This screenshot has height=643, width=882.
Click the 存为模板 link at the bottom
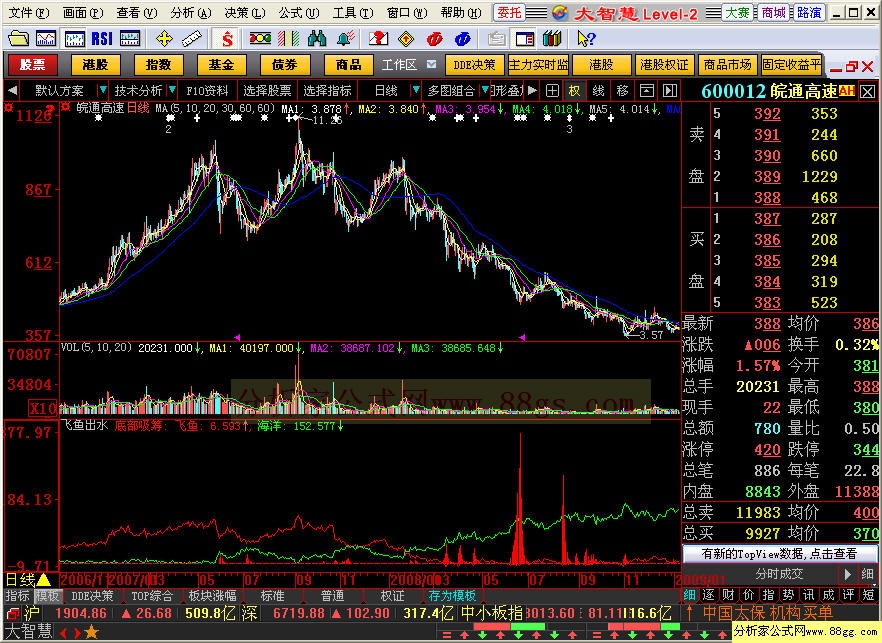pyautogui.click(x=452, y=596)
